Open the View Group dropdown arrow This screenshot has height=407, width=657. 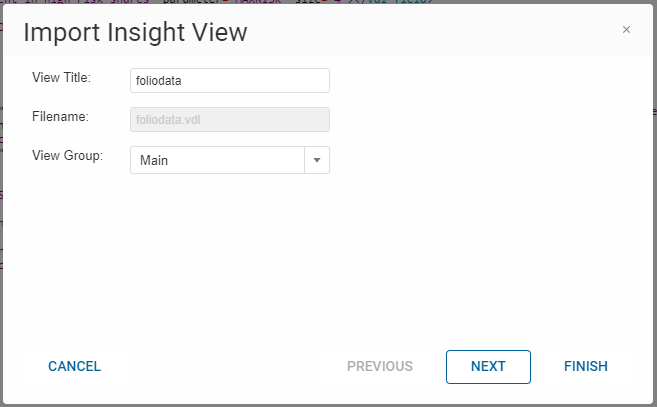tap(317, 160)
